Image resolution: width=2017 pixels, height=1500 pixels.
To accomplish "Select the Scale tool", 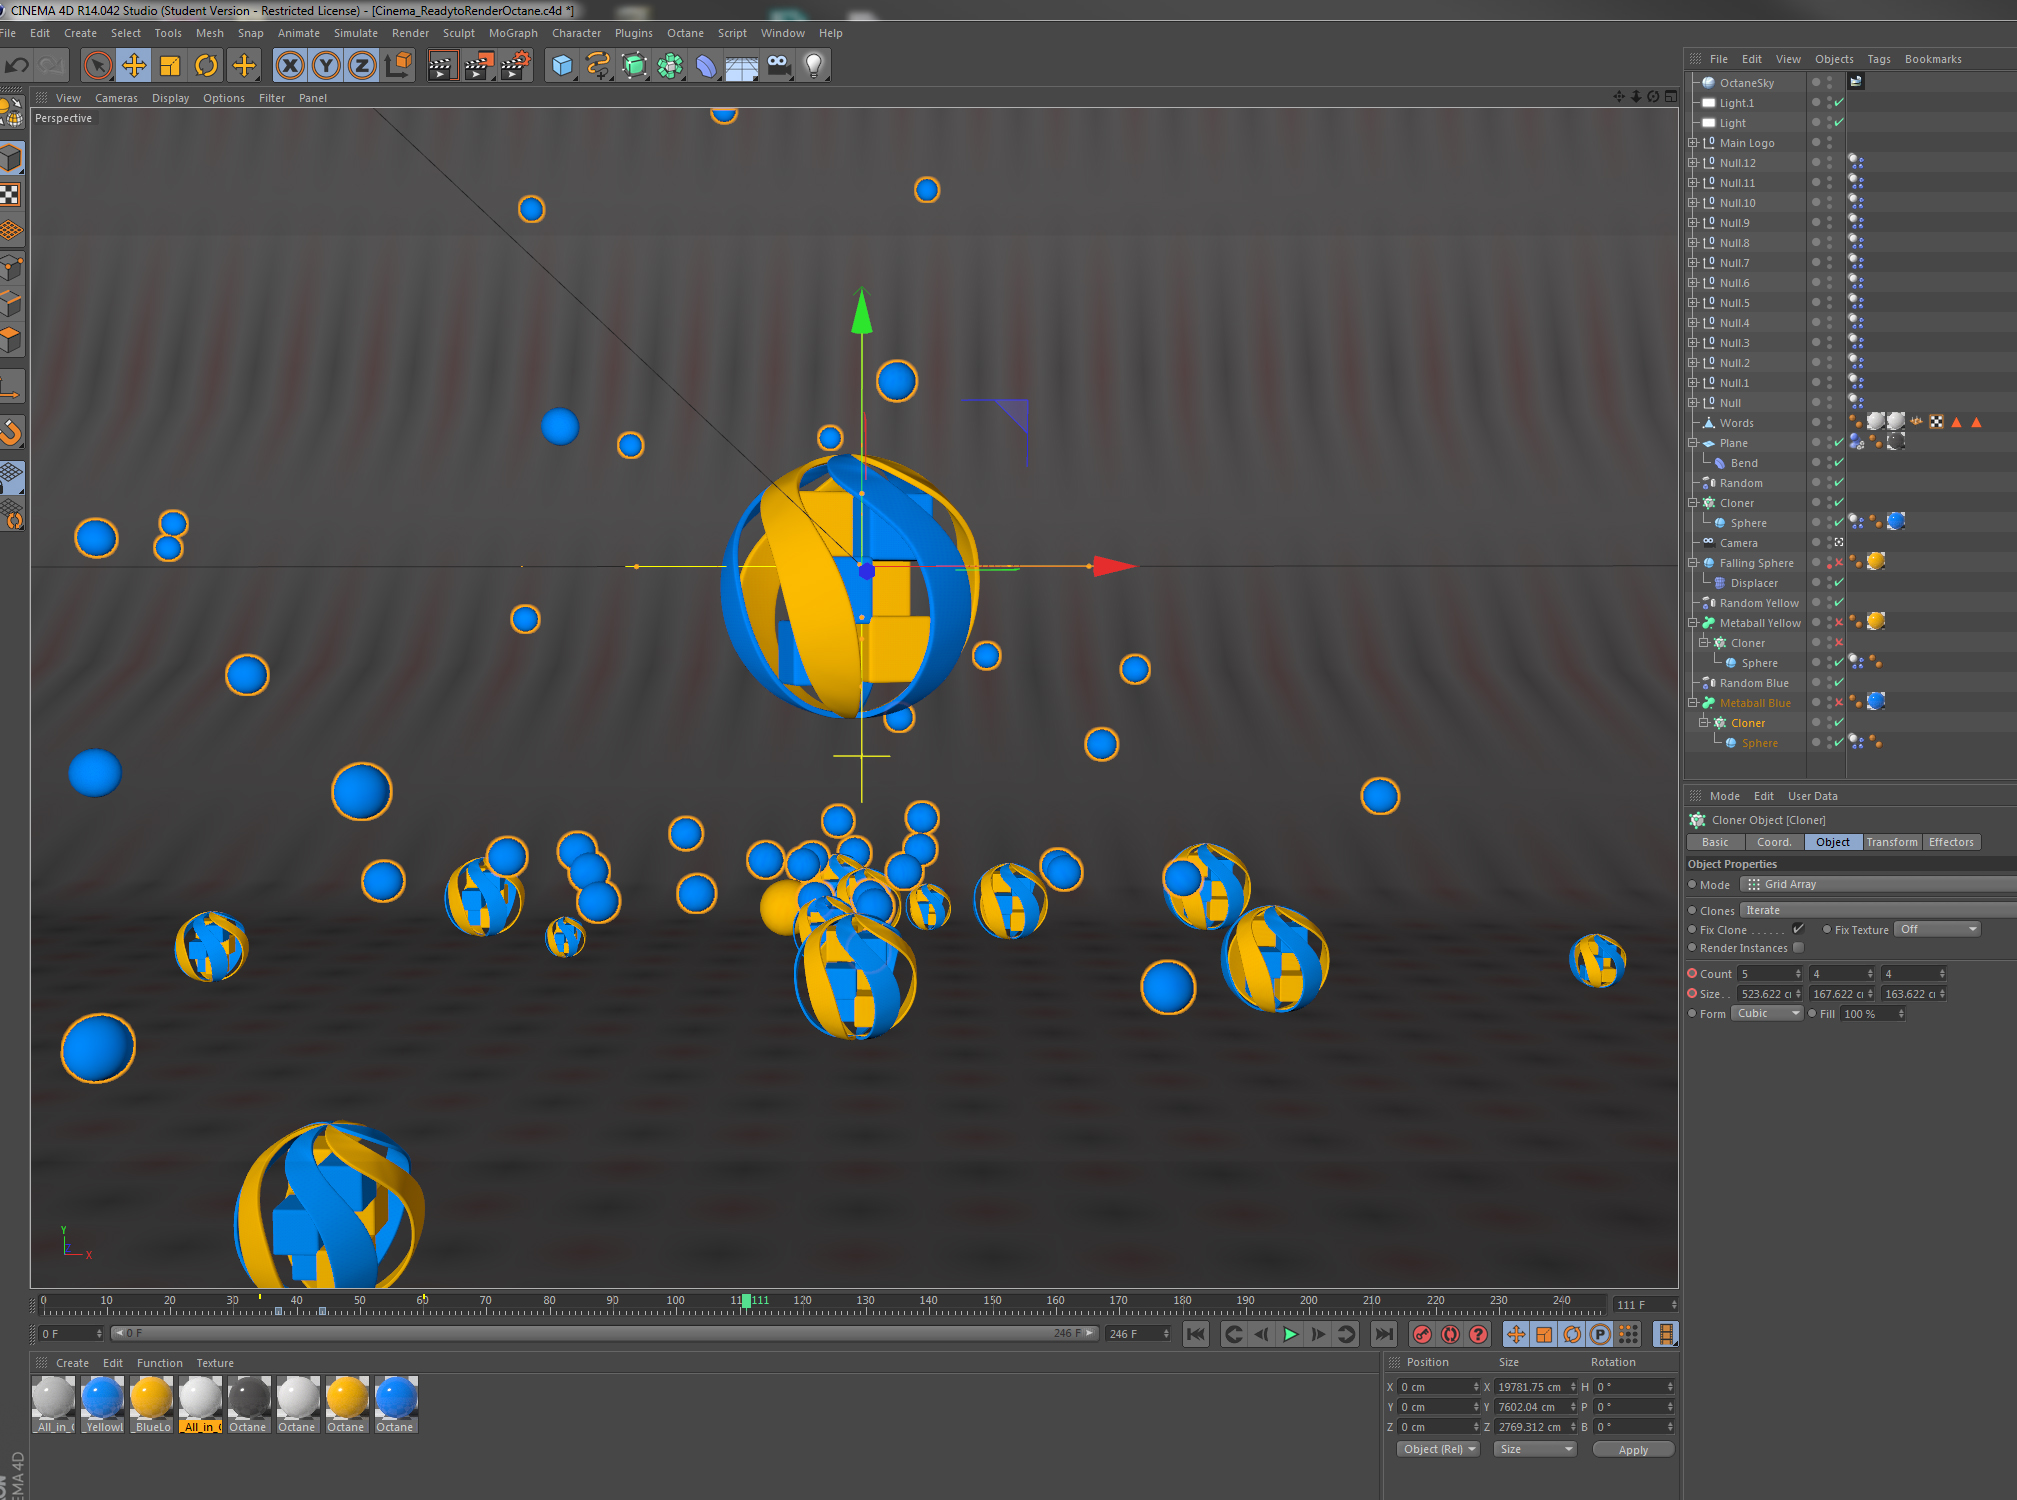I will pyautogui.click(x=170, y=66).
